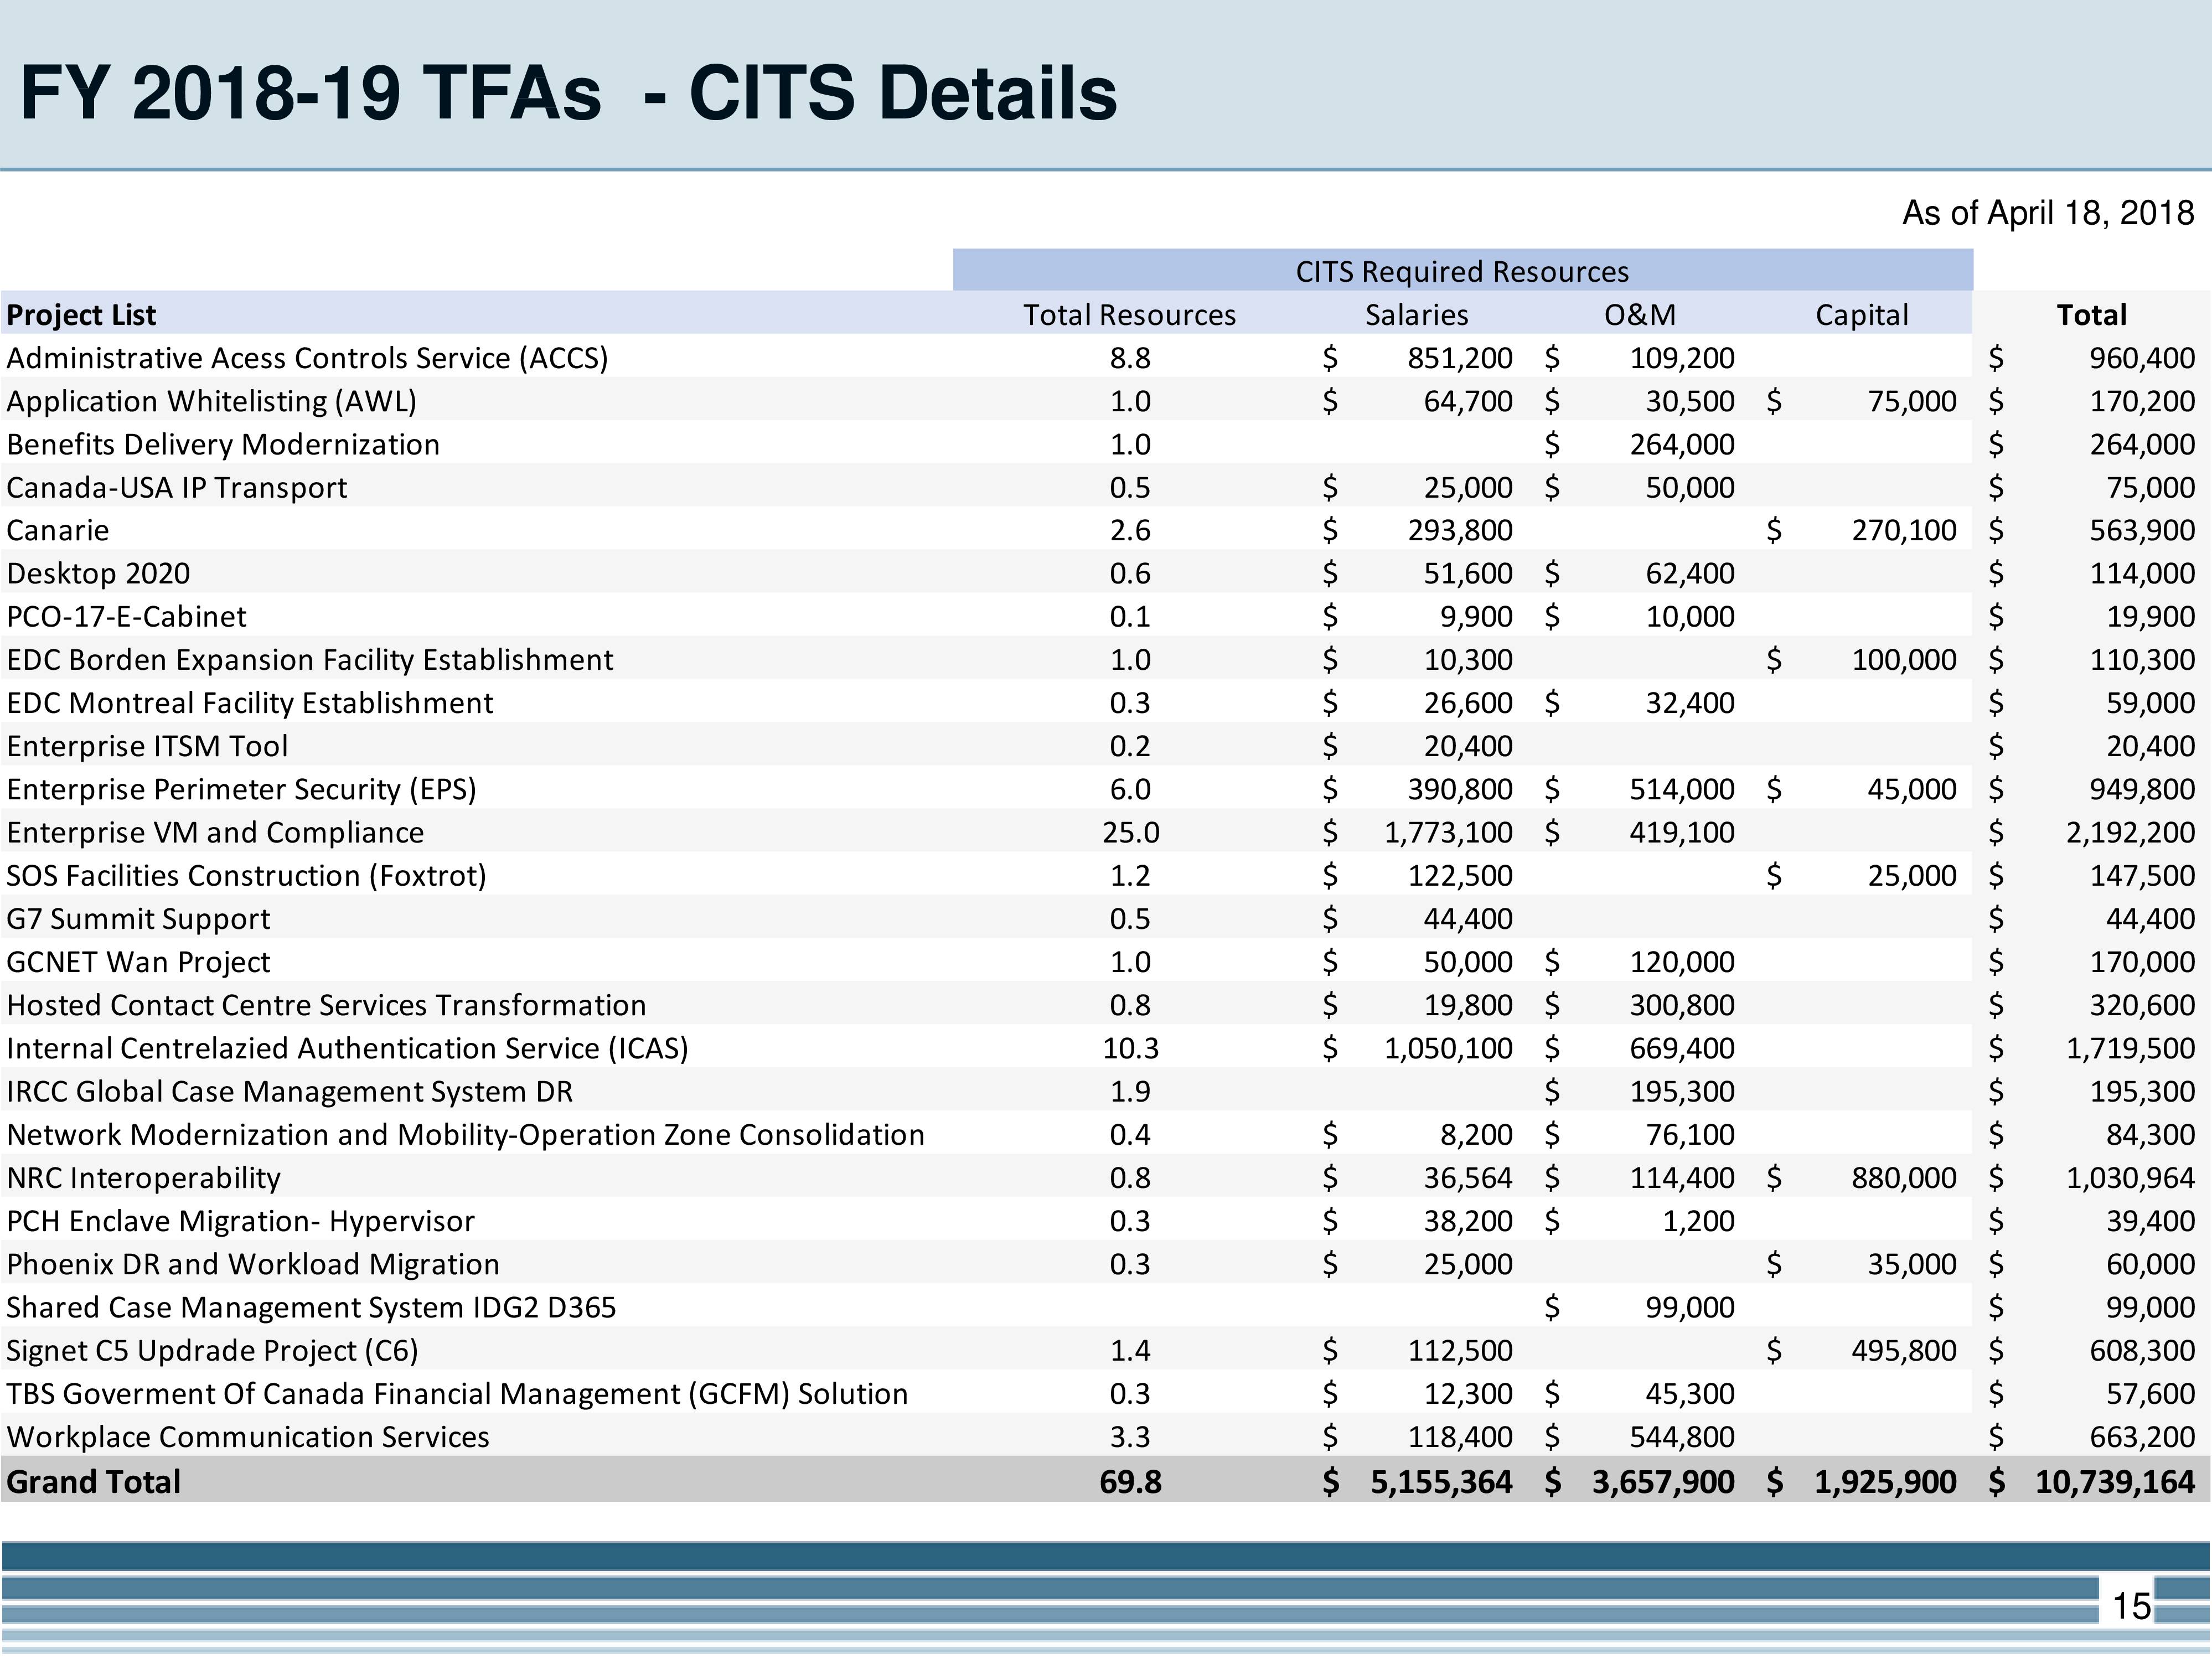
Task: Select 'IRCC Global Case Management System DR' label
Action: pos(290,1091)
